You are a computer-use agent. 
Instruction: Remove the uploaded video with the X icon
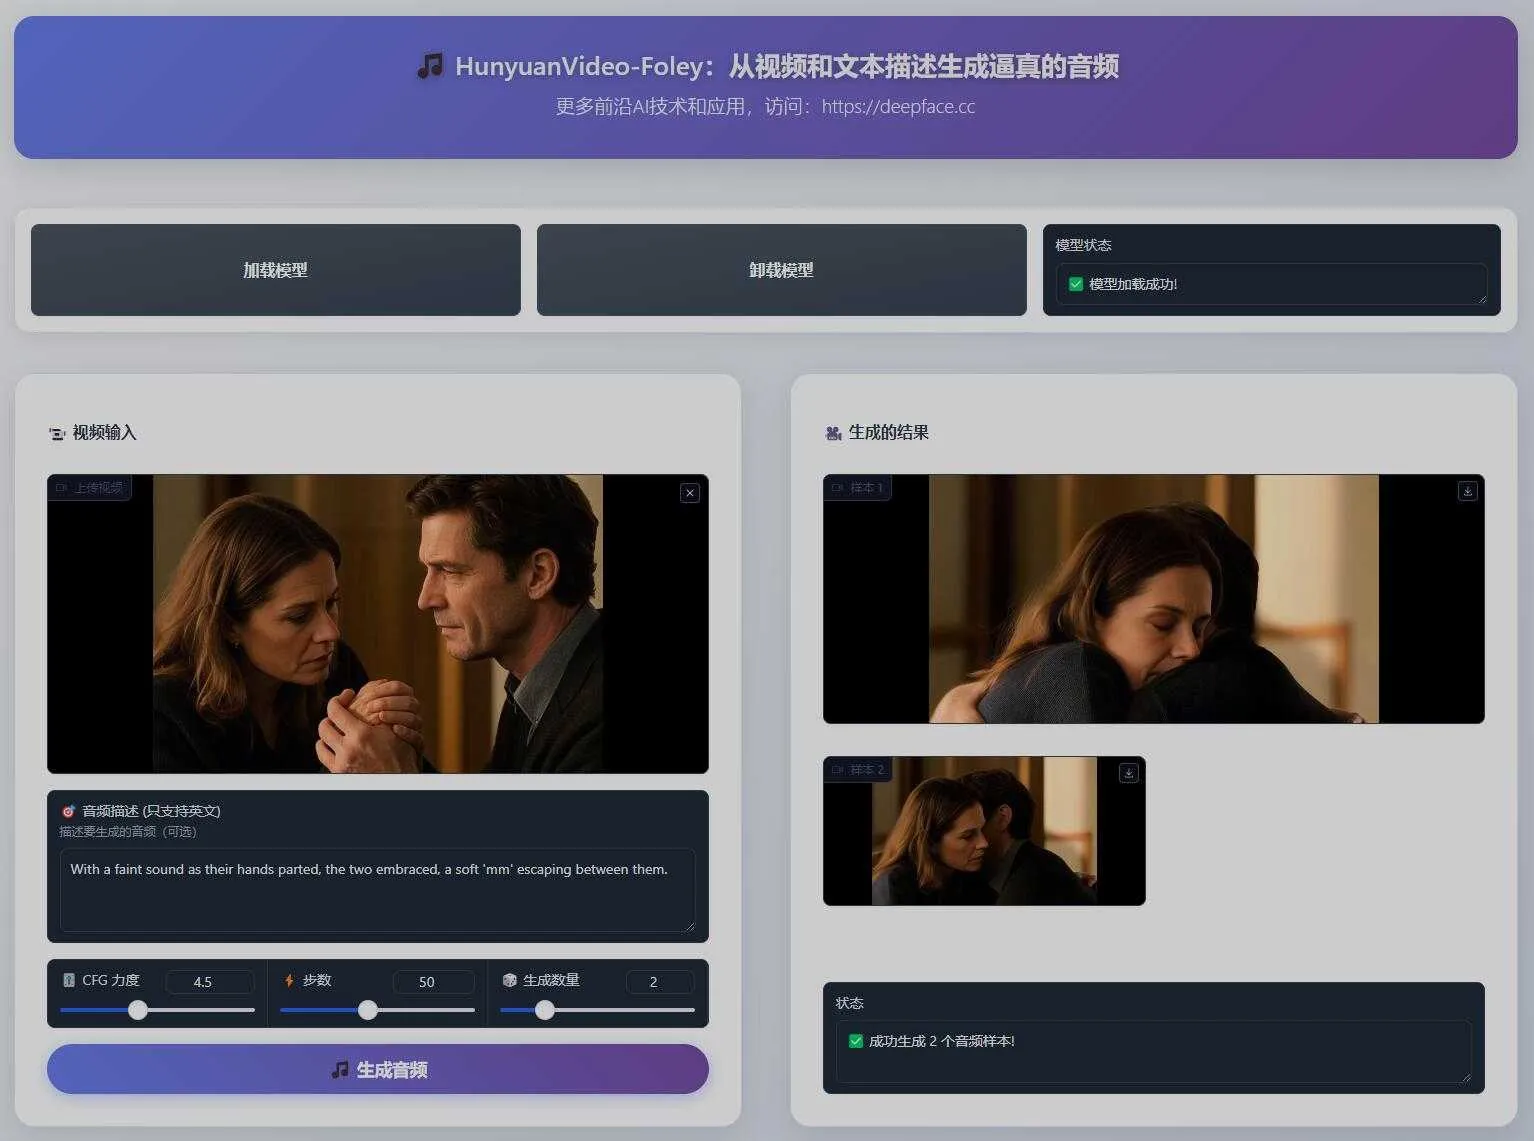(690, 493)
